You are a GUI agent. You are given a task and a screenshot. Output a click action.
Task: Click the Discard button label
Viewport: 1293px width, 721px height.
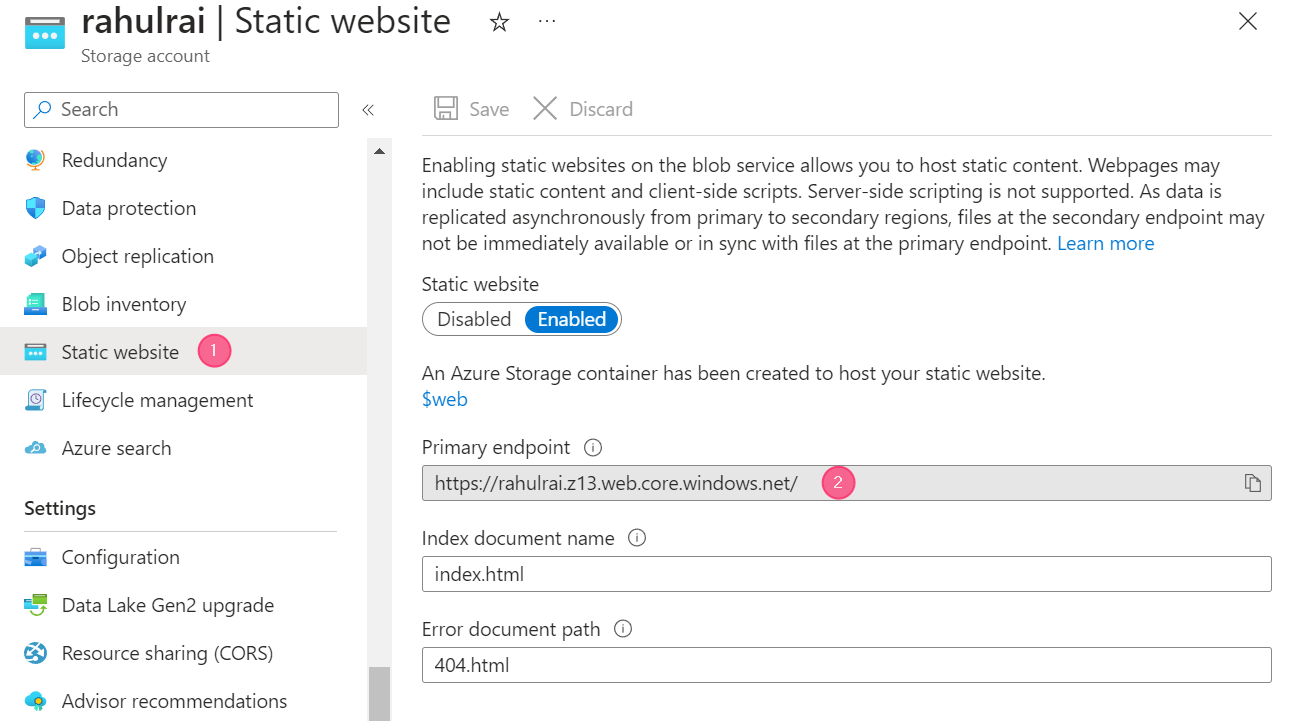tap(601, 109)
